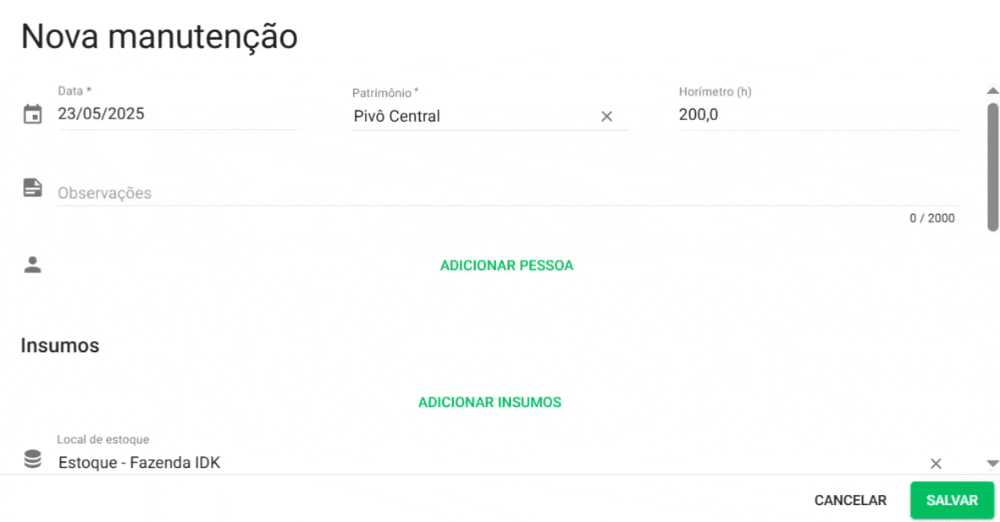Click the stock database icon
The width and height of the screenshot is (1000, 522).
tap(33, 459)
